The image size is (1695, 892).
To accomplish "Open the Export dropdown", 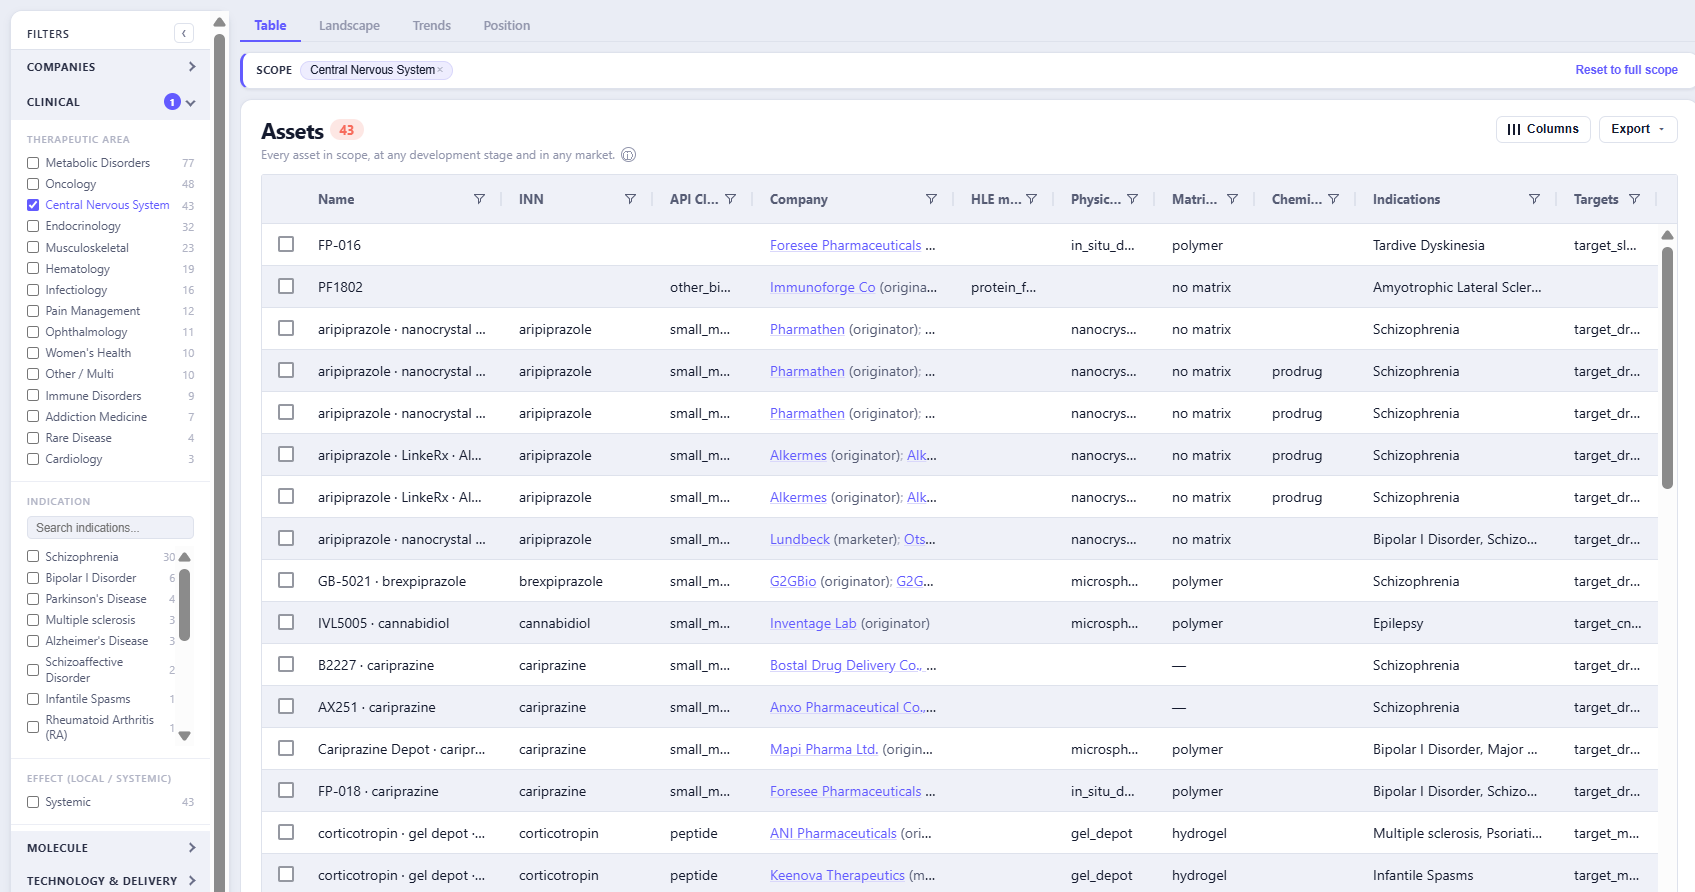I will click(x=1638, y=129).
